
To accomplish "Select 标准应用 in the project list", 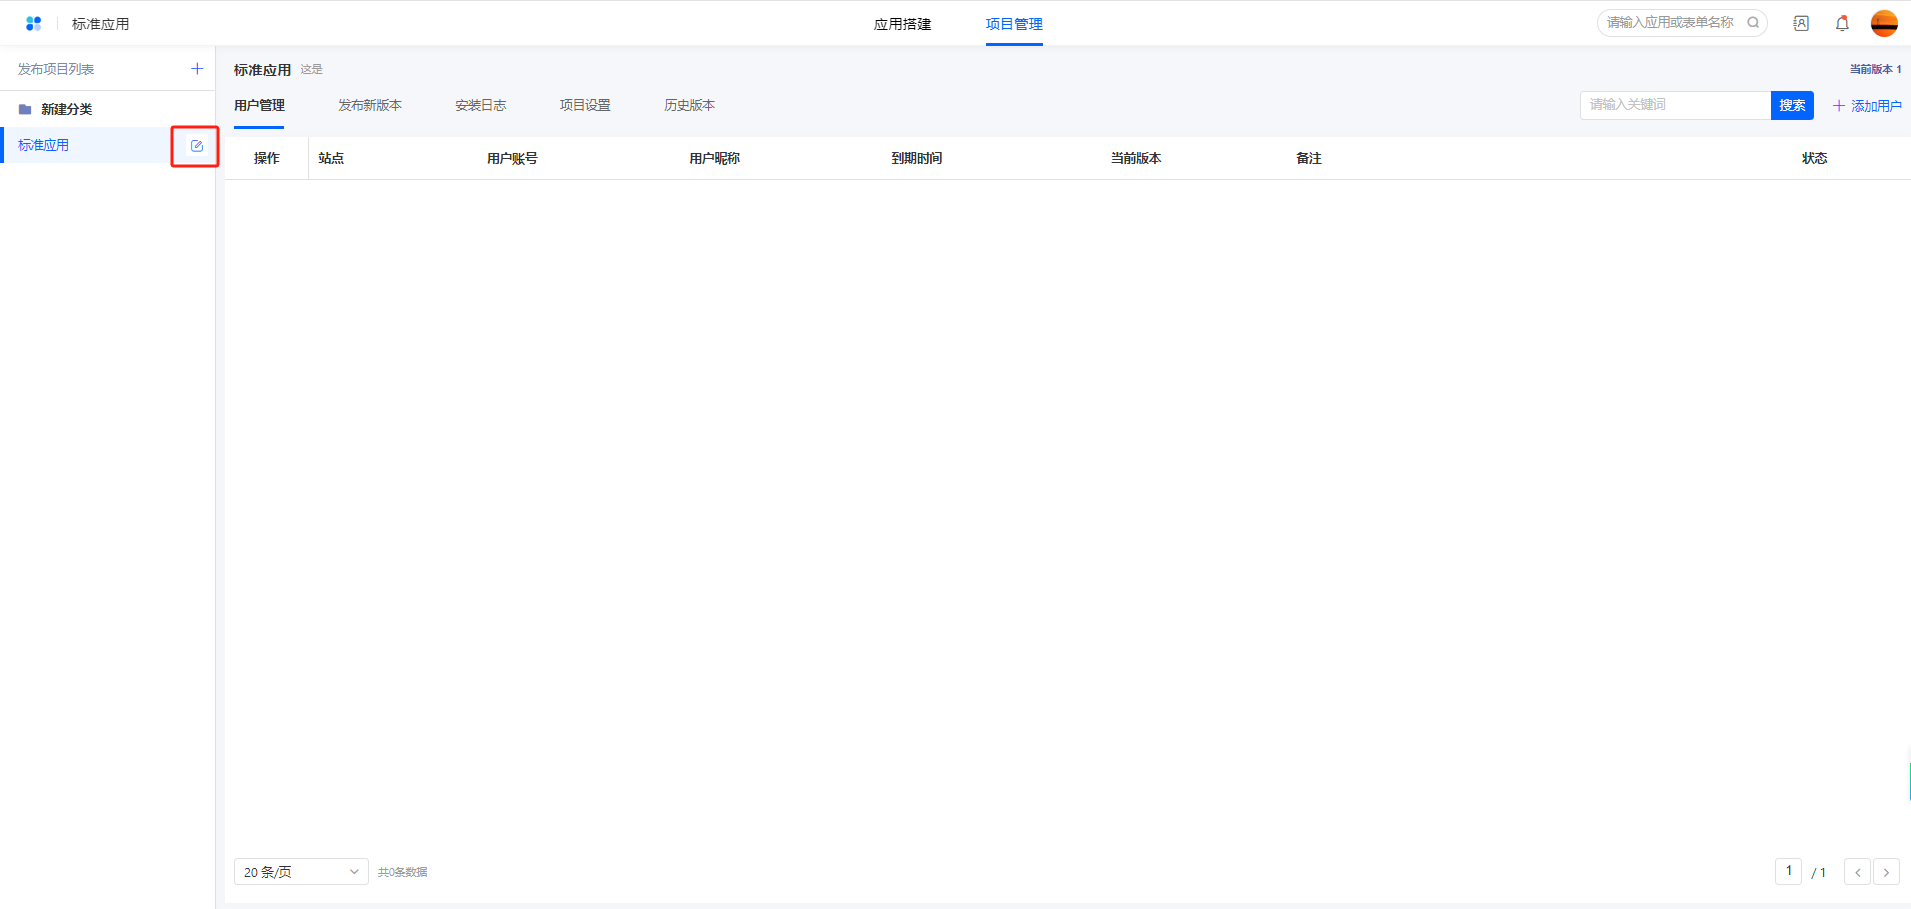I will click(44, 146).
